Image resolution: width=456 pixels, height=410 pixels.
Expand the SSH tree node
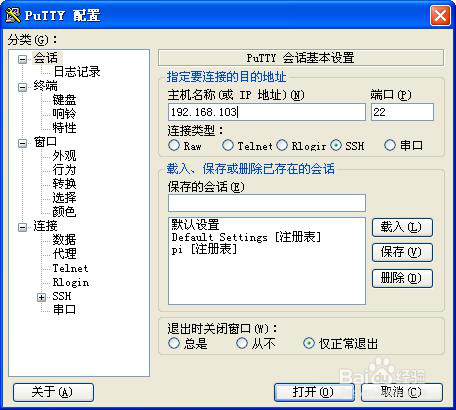tap(41, 297)
